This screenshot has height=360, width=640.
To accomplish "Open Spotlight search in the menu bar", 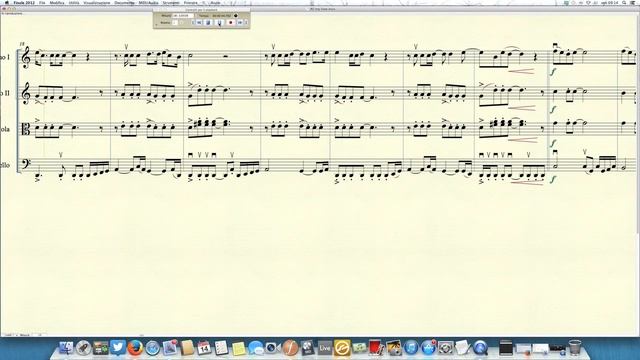I will coord(624,2).
